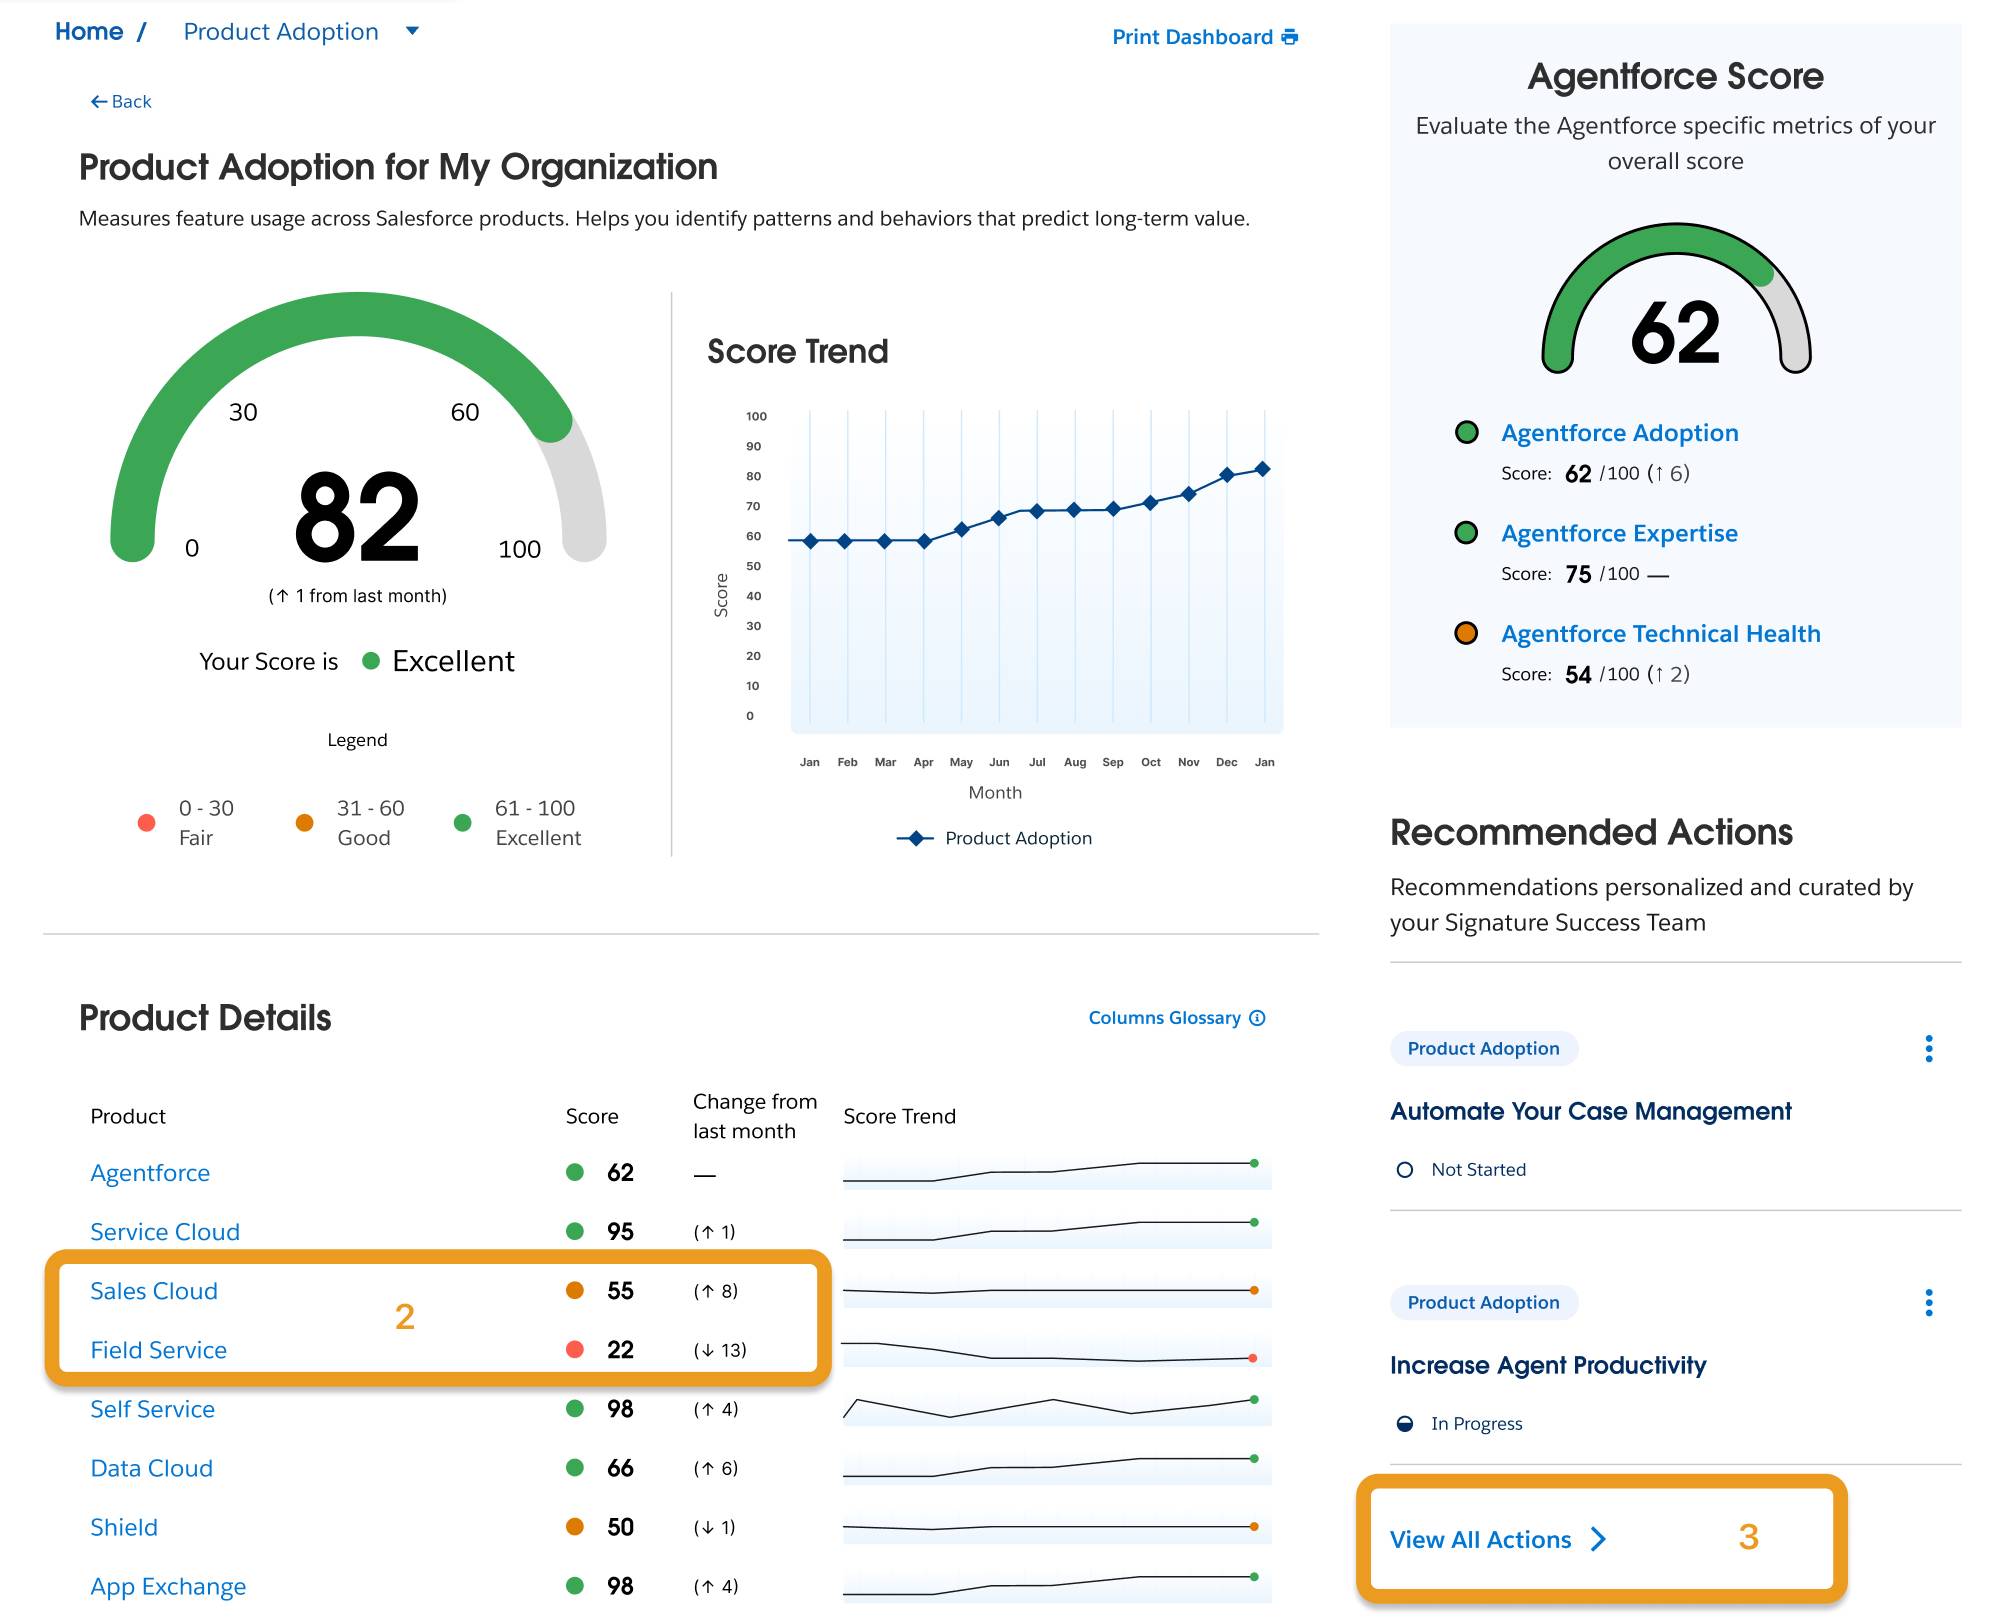2002x1618 pixels.
Task: Click the orange status dot beside Agentforce Technical Health
Action: pos(1466,633)
